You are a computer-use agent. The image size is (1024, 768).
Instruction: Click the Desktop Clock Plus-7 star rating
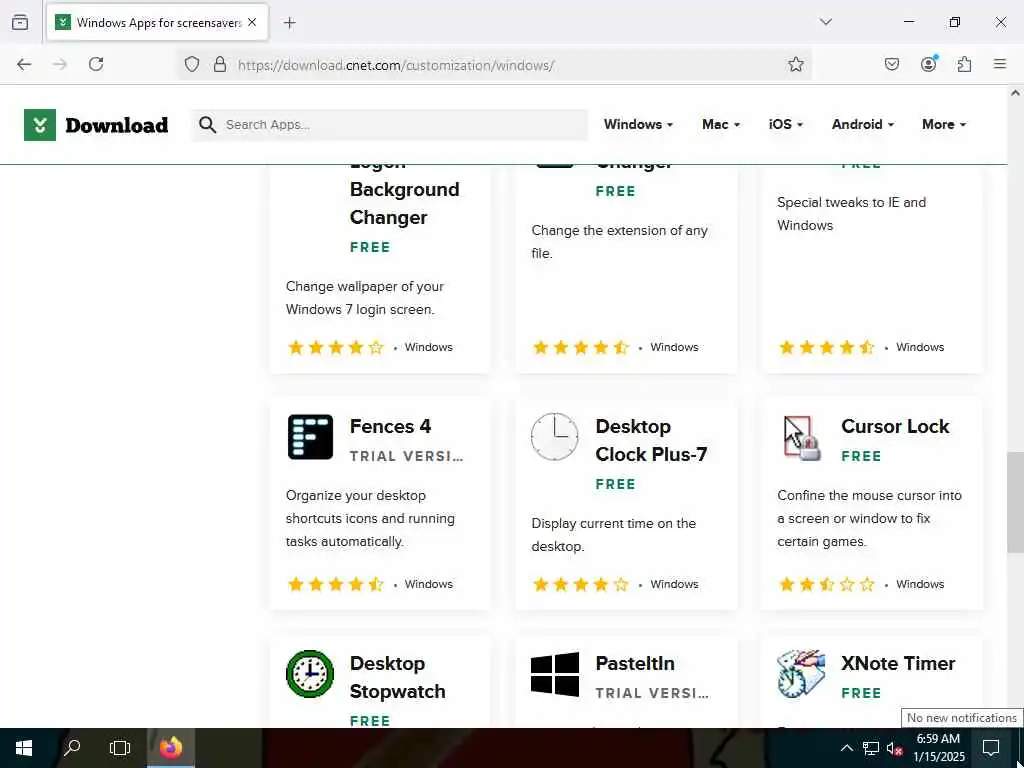[x=581, y=584]
